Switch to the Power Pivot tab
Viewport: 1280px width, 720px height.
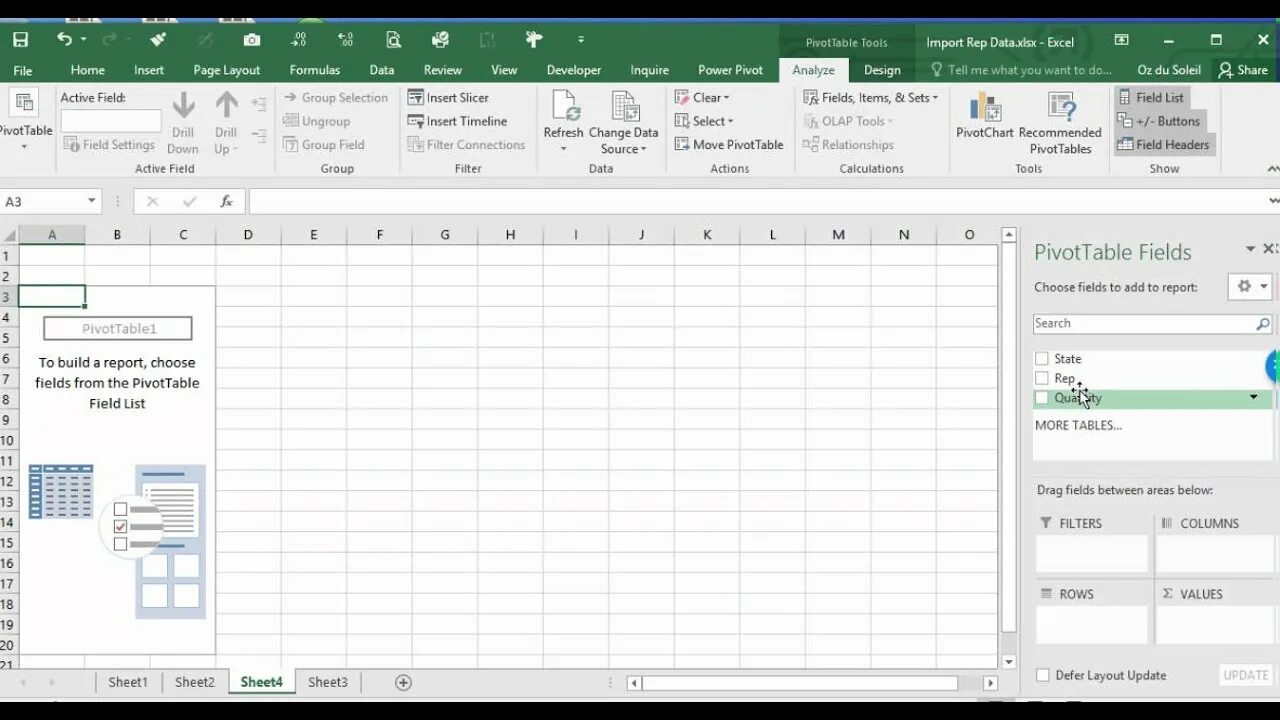point(730,70)
